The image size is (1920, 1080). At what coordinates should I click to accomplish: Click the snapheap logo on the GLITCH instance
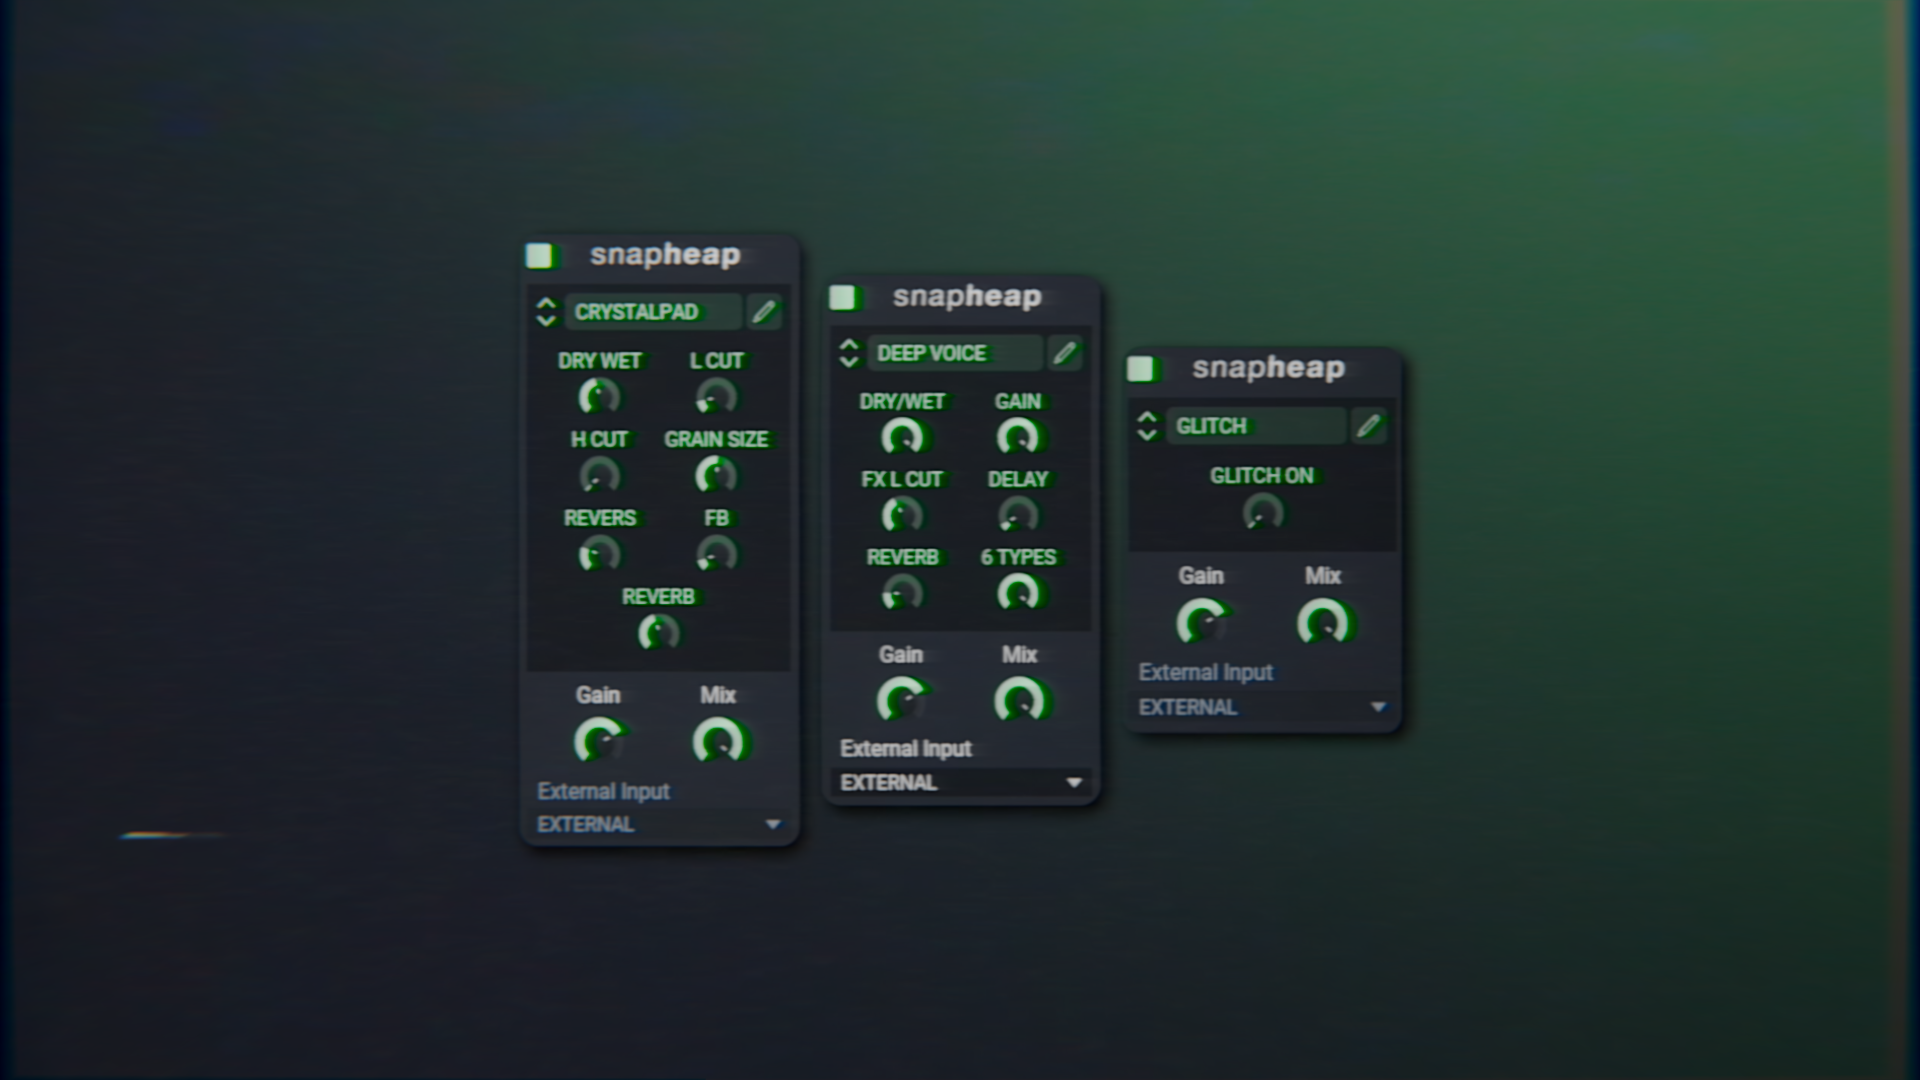coord(1268,368)
